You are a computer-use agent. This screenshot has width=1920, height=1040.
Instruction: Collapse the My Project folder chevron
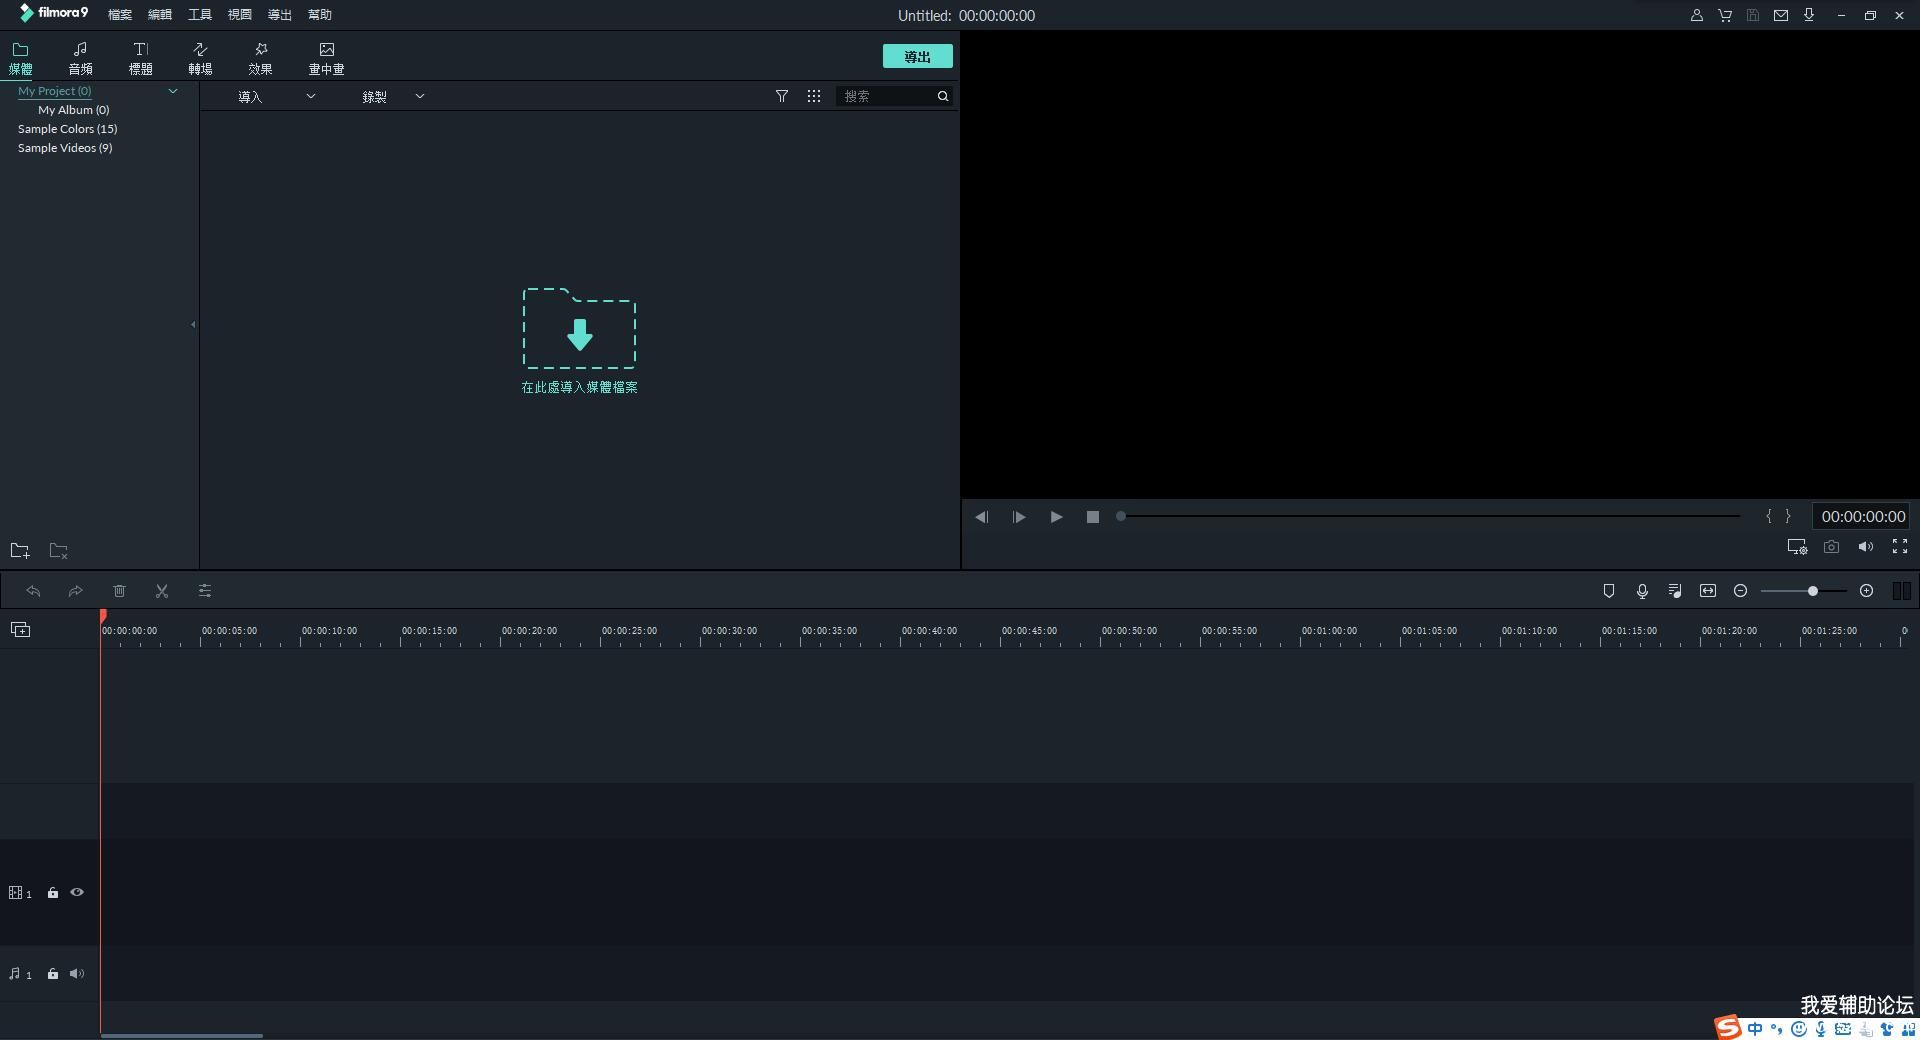pyautogui.click(x=173, y=91)
